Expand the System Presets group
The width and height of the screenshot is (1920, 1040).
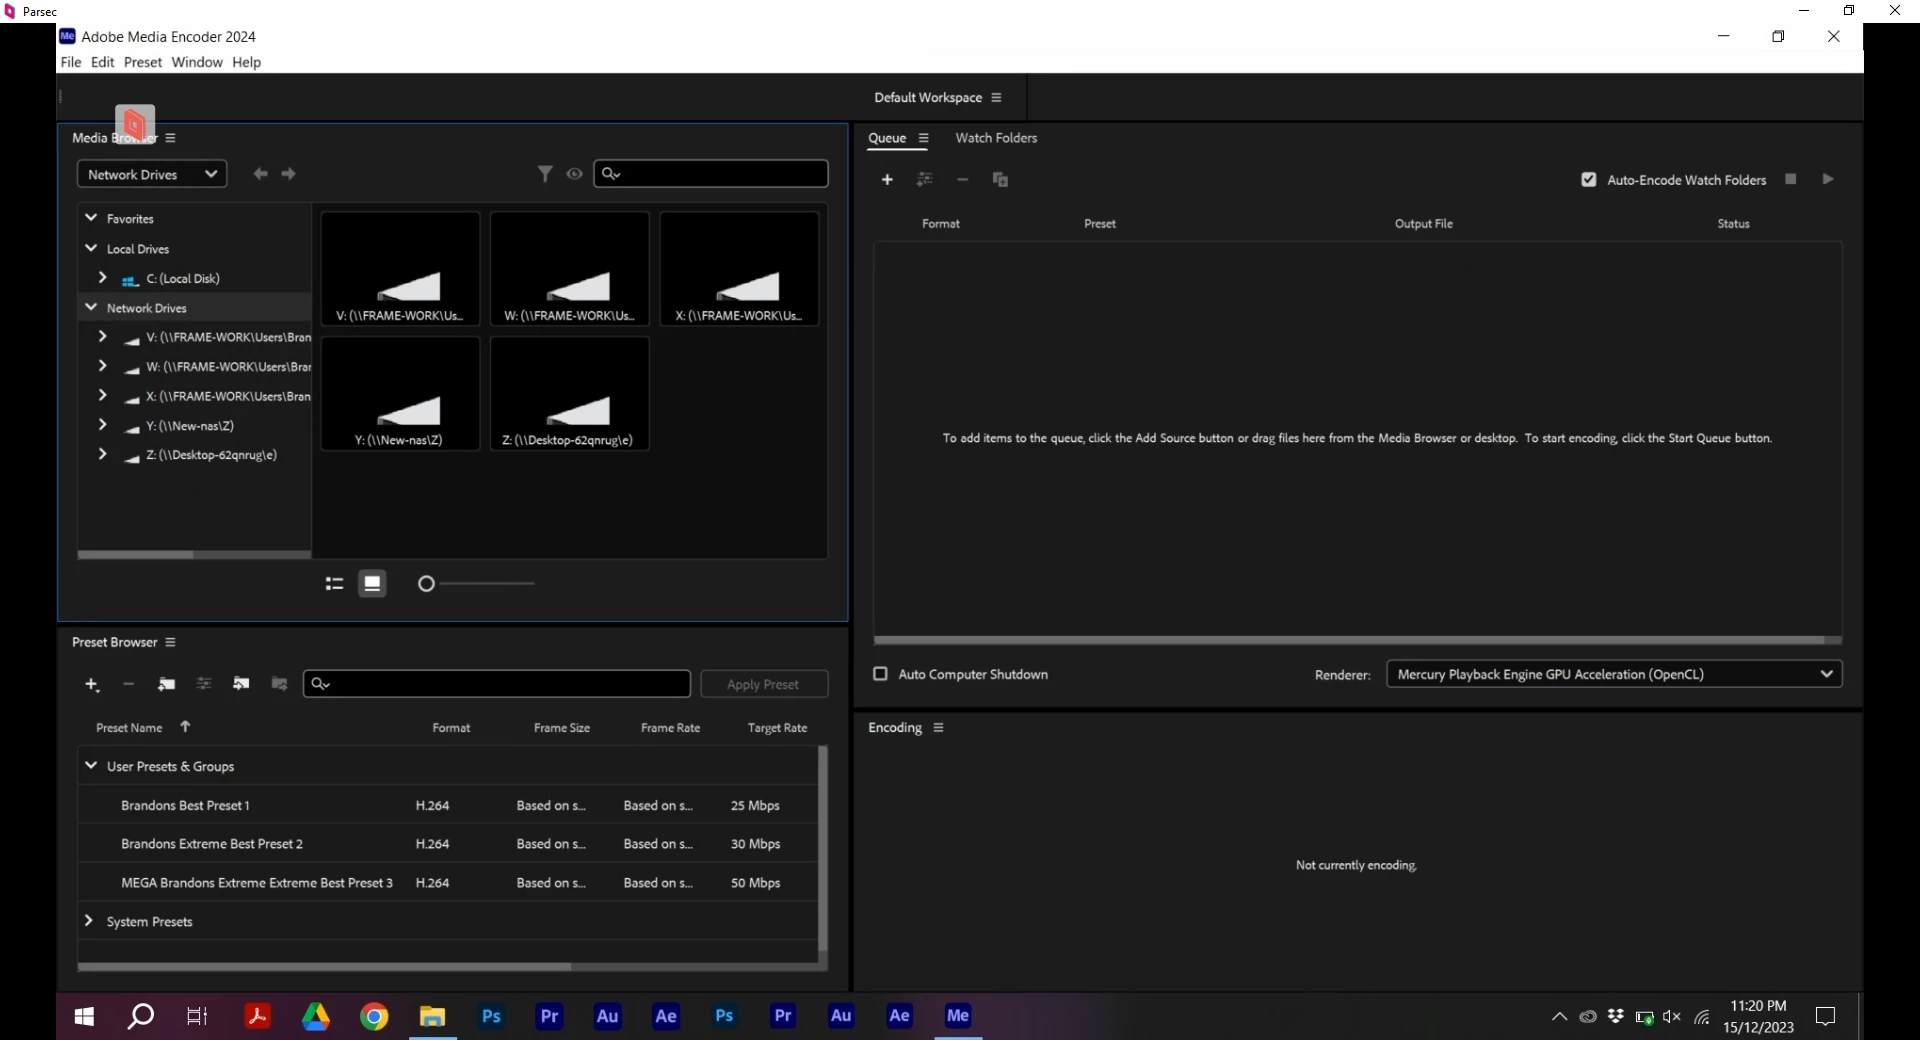point(89,921)
